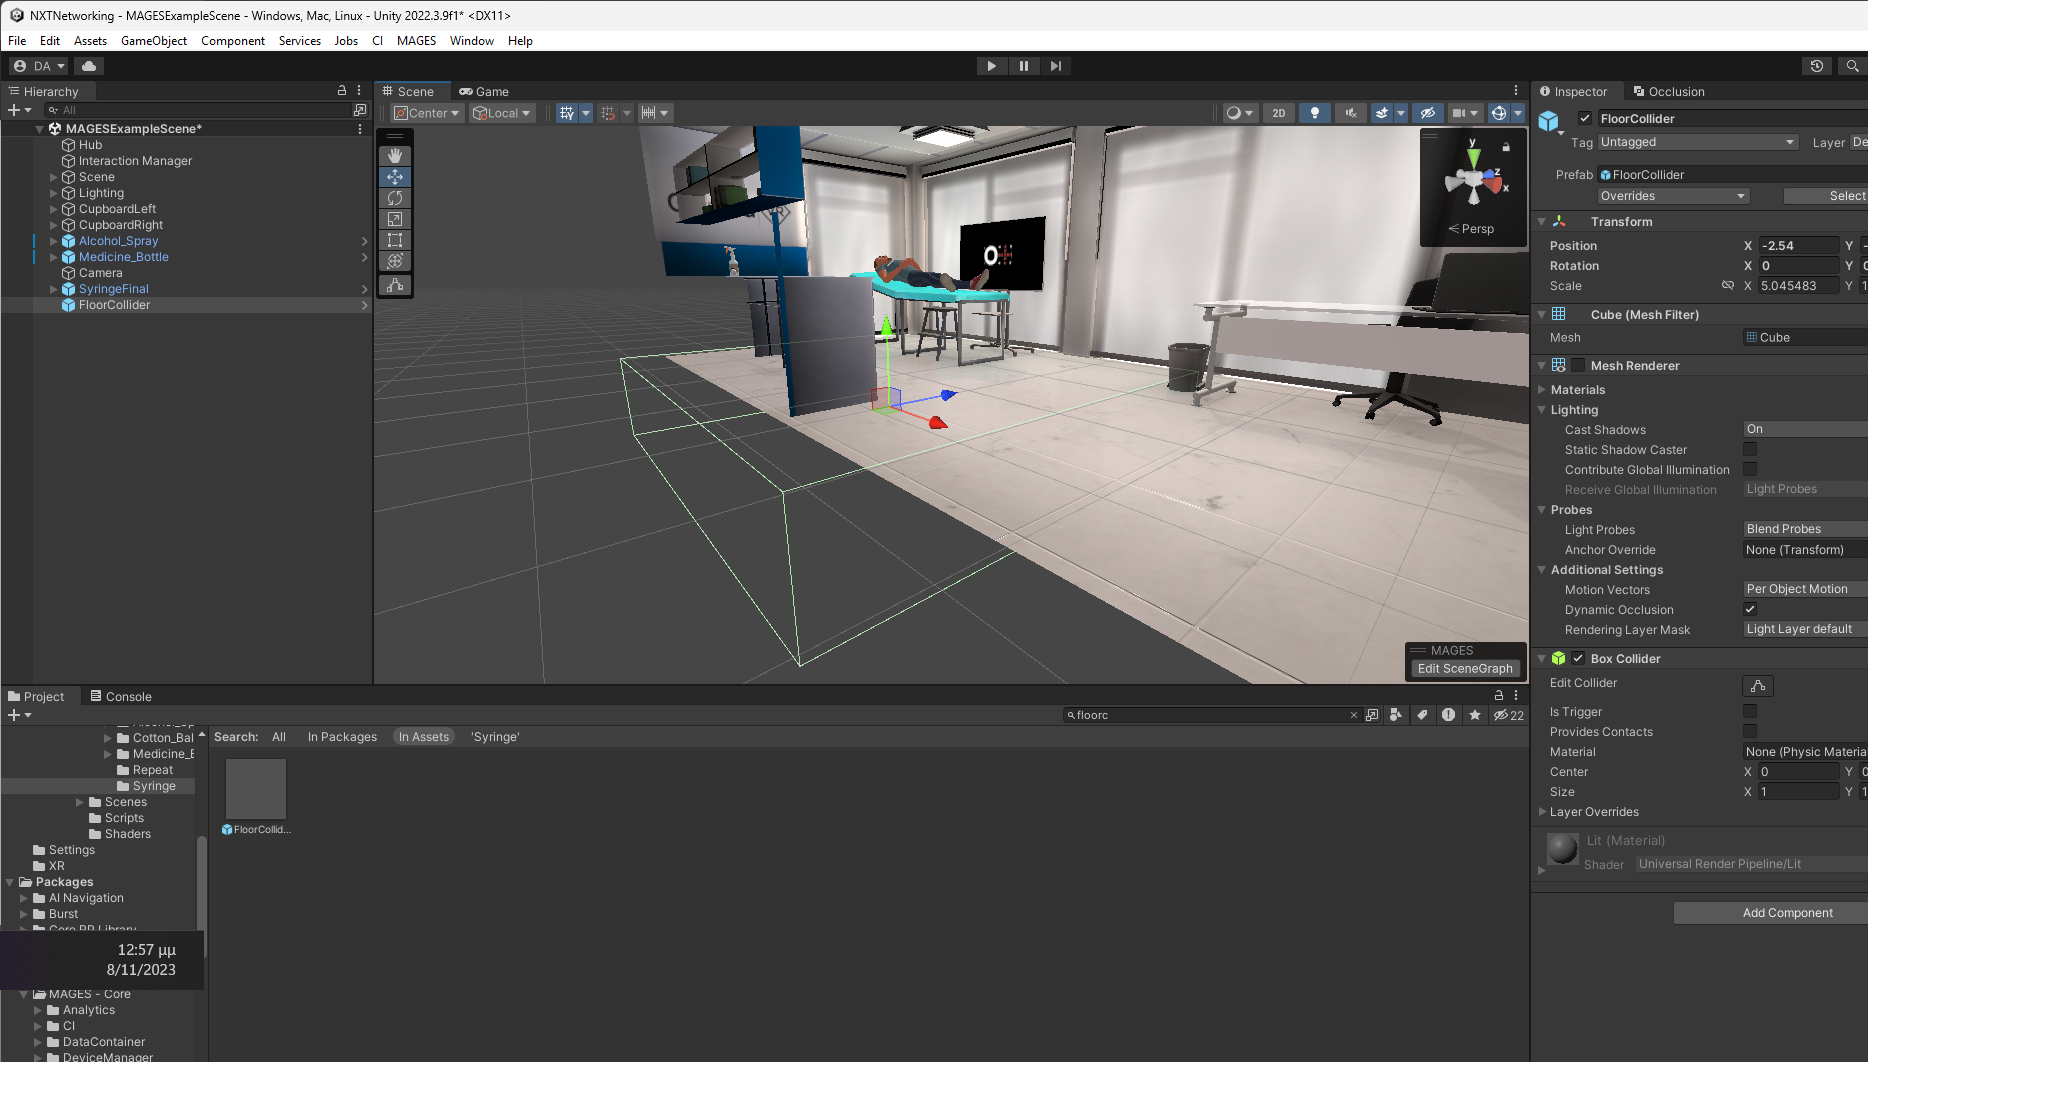The width and height of the screenshot is (2047, 1119).
Task: Click the Edit Collider icon button
Action: 1757,685
